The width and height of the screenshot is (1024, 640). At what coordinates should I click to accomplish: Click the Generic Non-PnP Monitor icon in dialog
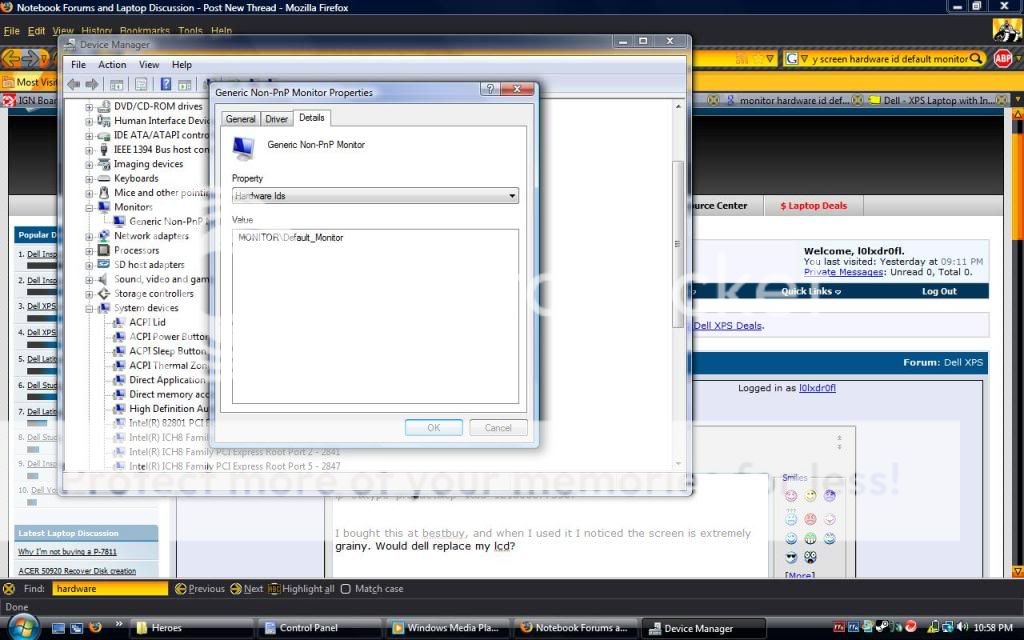(x=243, y=148)
